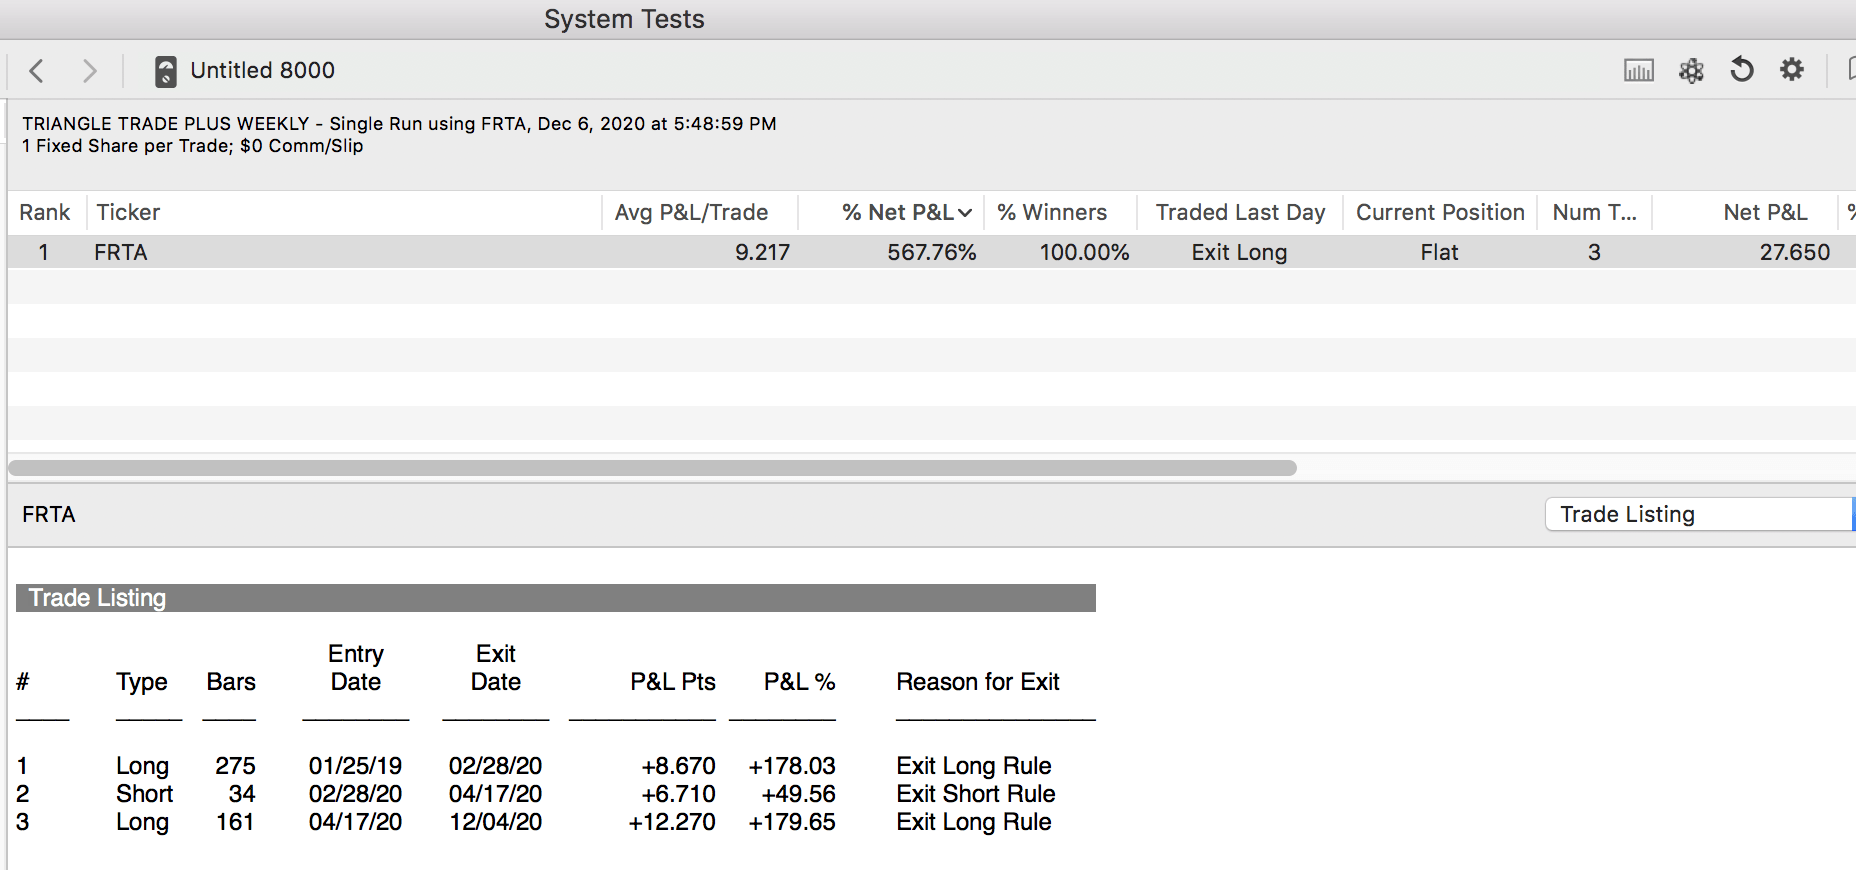Open the gear settings icon

tap(1792, 70)
